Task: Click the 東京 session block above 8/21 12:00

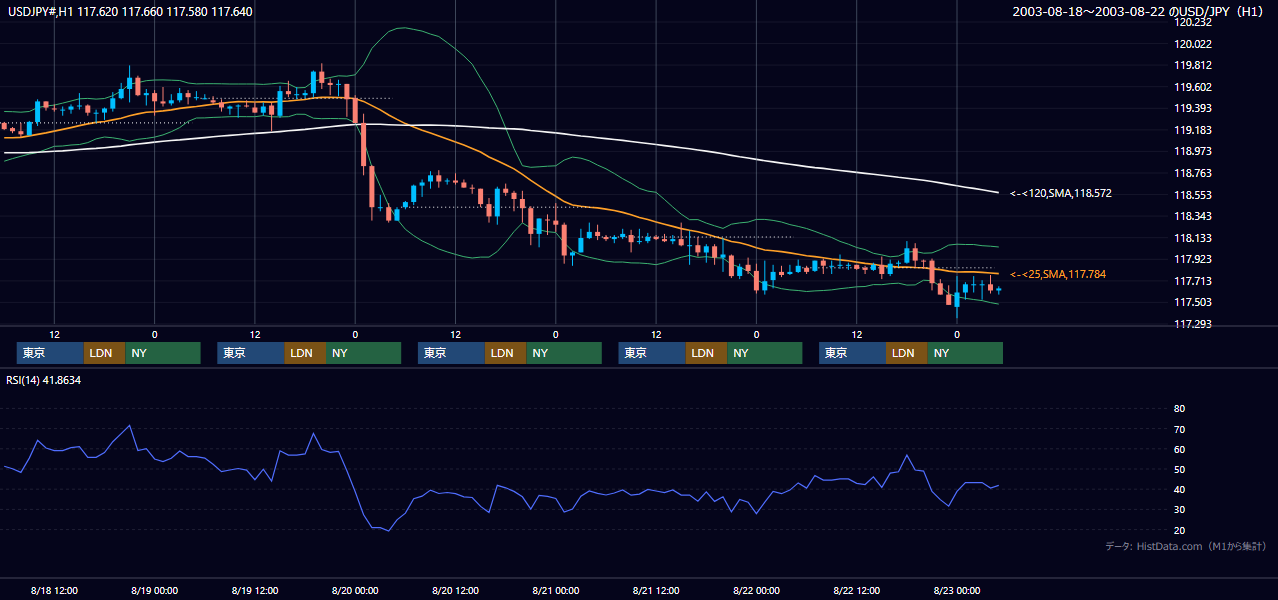Action: click(x=652, y=353)
